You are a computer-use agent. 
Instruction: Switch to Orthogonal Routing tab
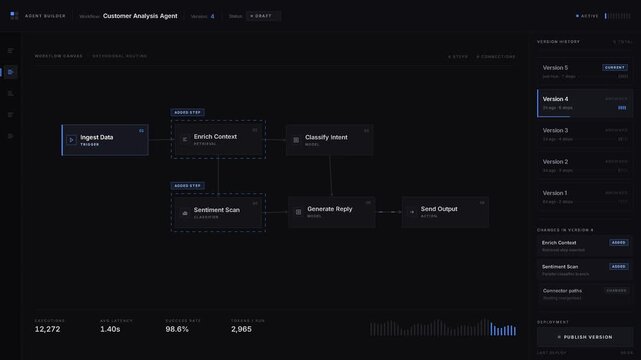coord(120,56)
